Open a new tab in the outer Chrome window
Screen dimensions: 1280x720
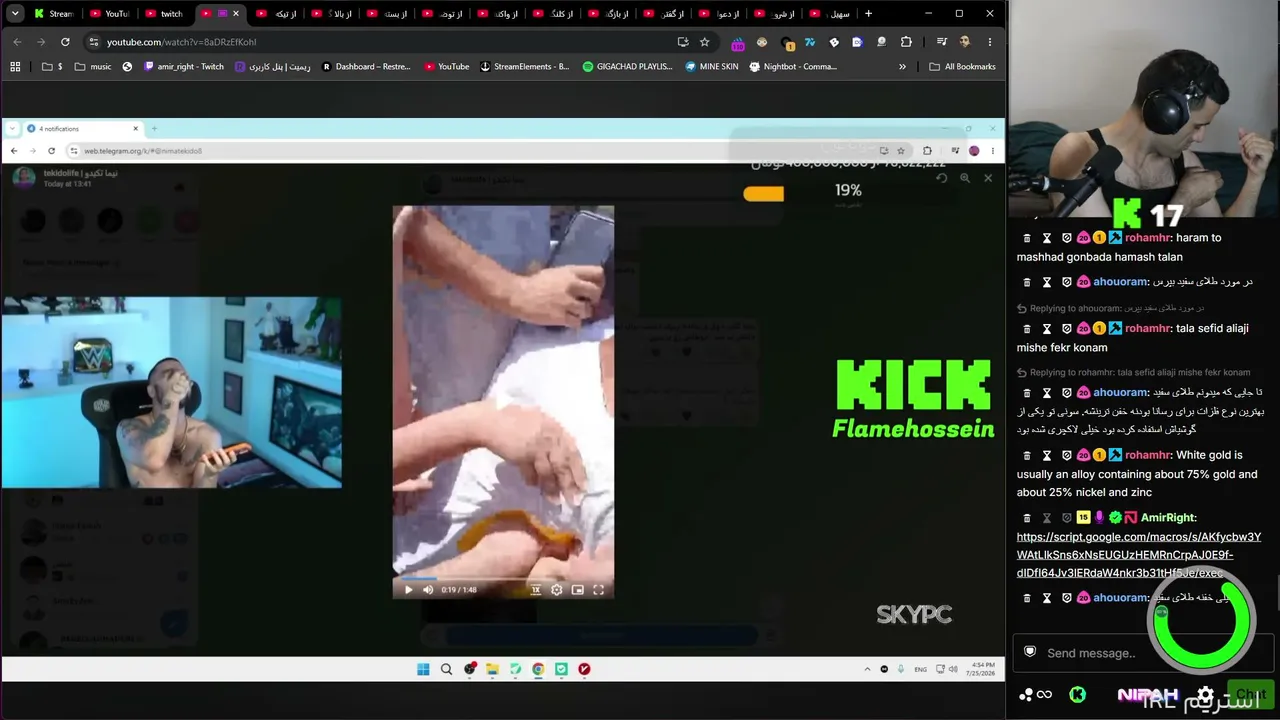(868, 14)
